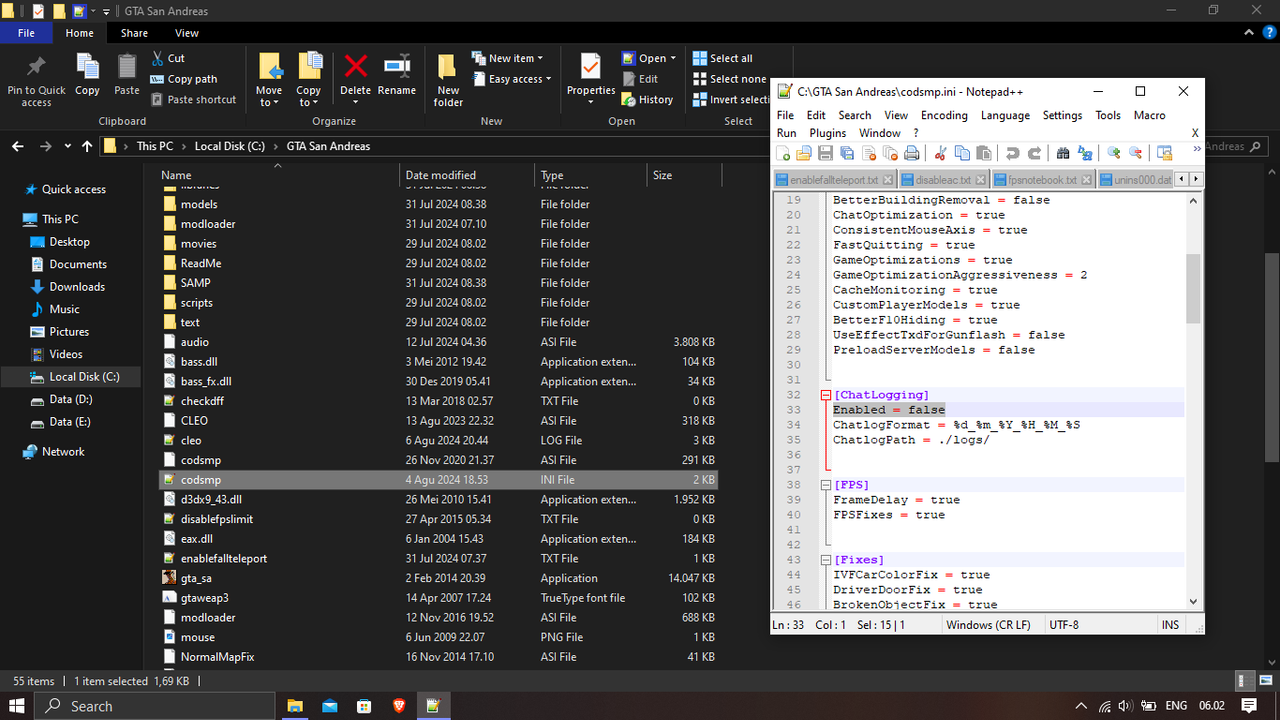This screenshot has height=720, width=1280.
Task: Collapse [Fixes] section fold marker
Action: pyautogui.click(x=826, y=560)
